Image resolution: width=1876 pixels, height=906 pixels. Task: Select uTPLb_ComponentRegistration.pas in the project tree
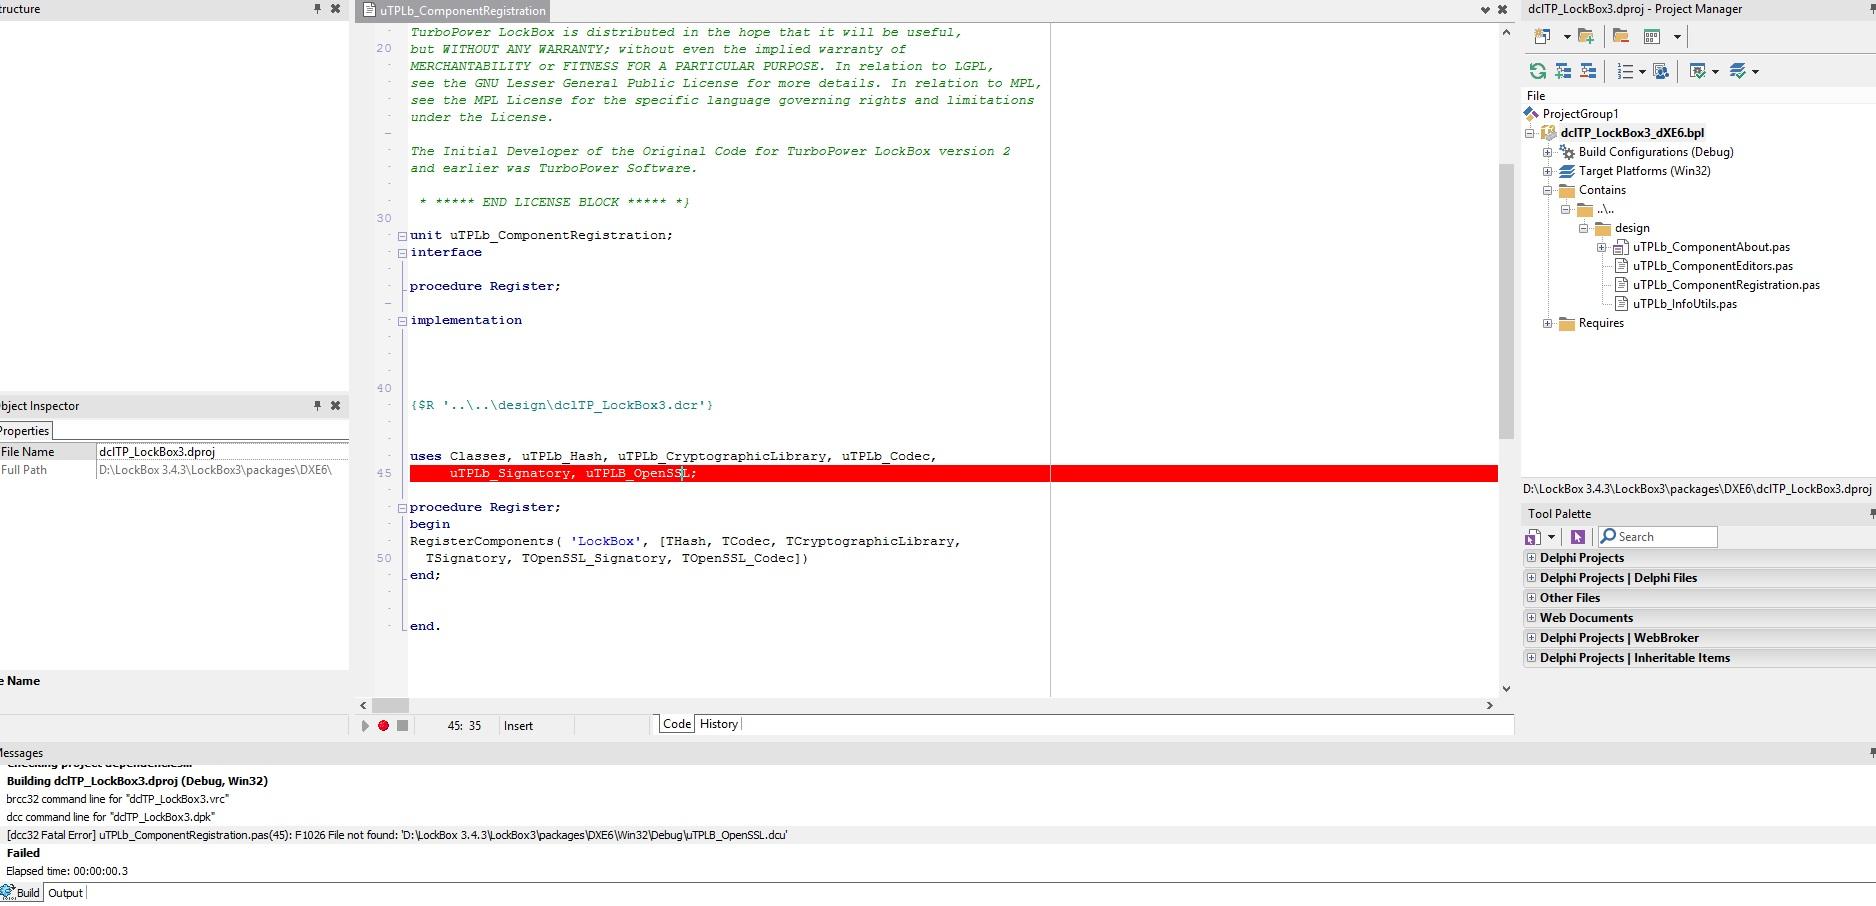(x=1726, y=285)
